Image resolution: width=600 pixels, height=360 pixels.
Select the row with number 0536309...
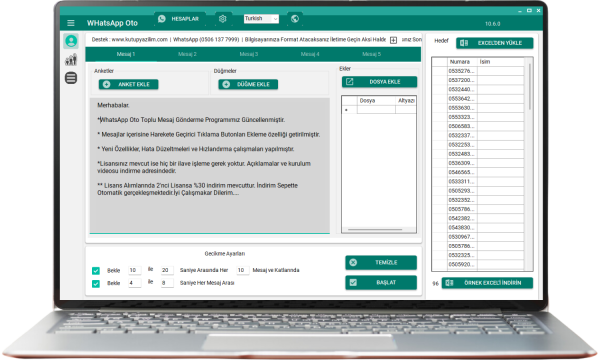click(478, 163)
